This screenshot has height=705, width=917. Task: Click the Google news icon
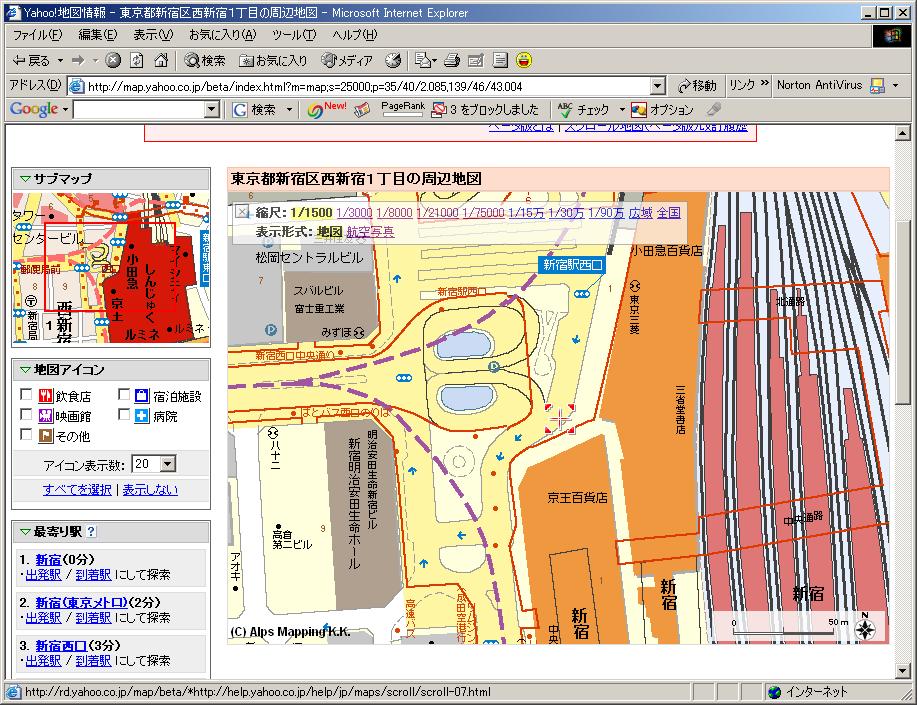(x=362, y=109)
